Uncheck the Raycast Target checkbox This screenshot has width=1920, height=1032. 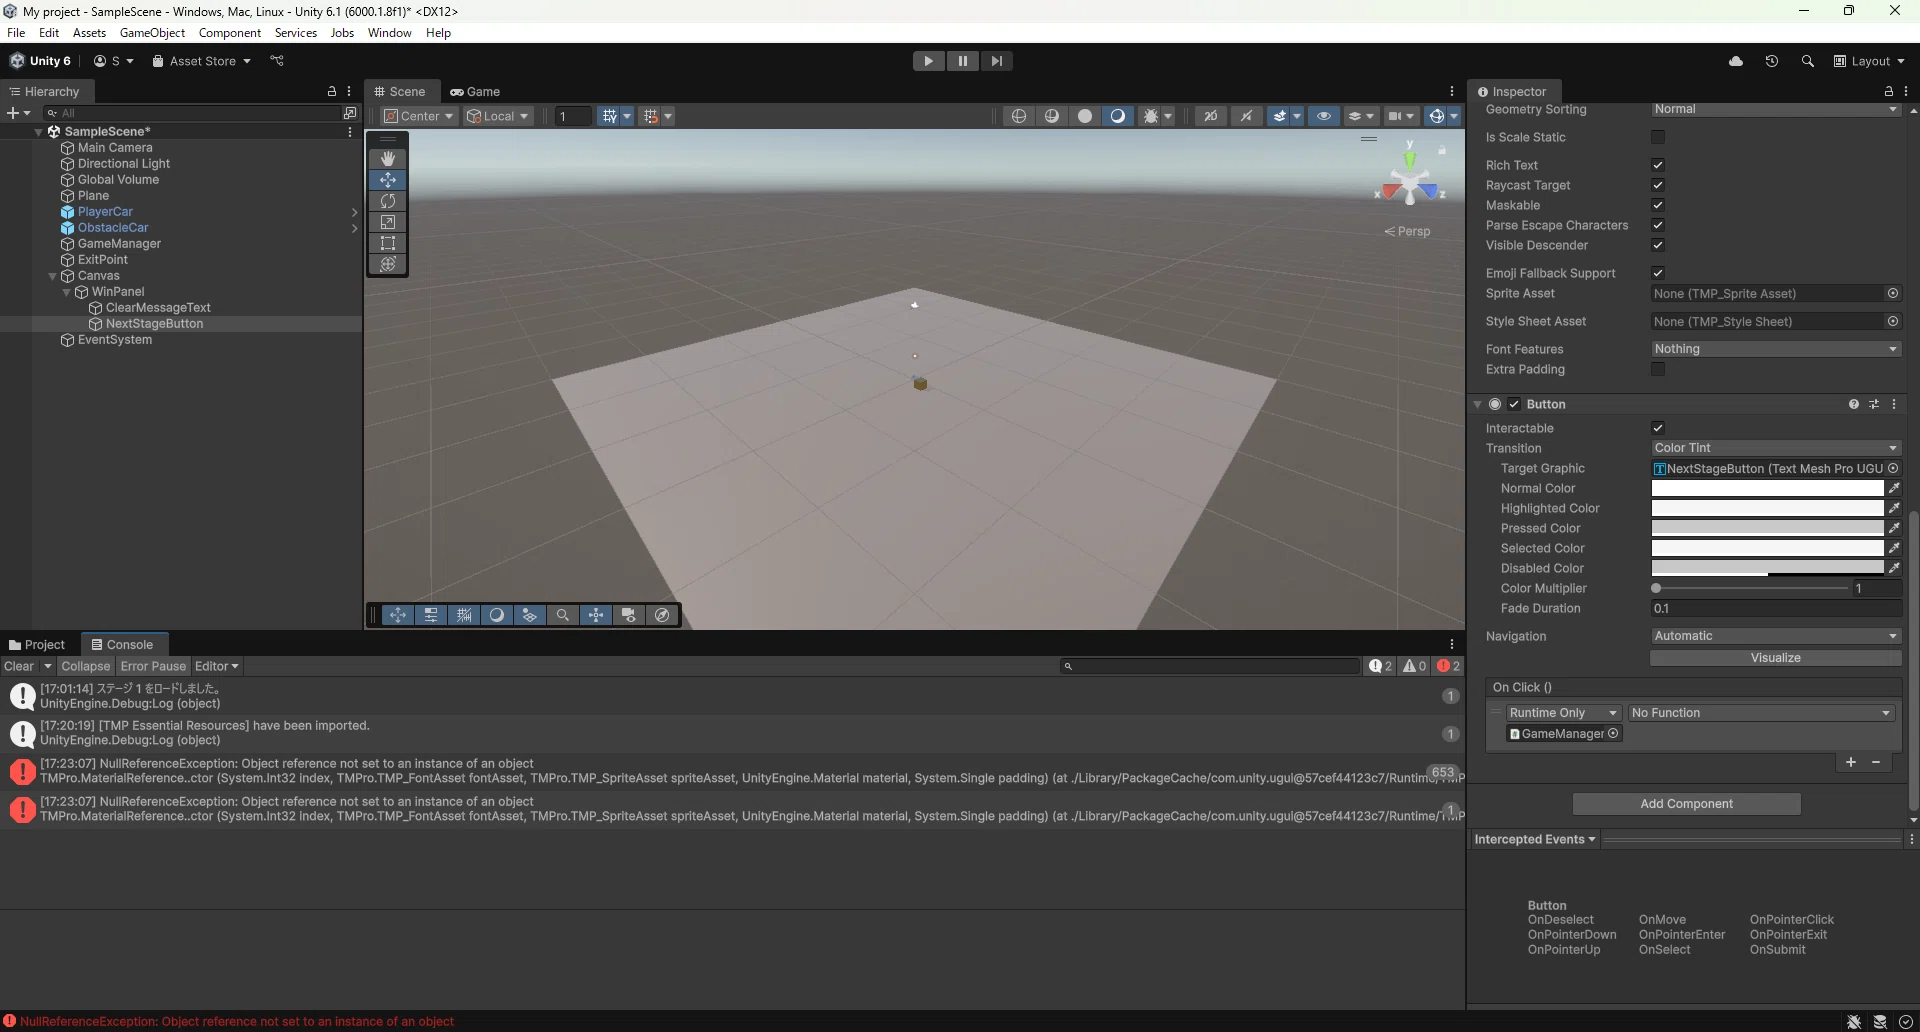1658,185
